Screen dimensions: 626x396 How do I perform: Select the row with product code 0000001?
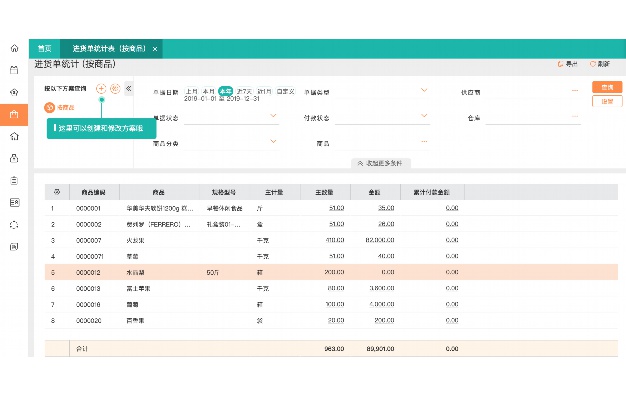pos(331,208)
